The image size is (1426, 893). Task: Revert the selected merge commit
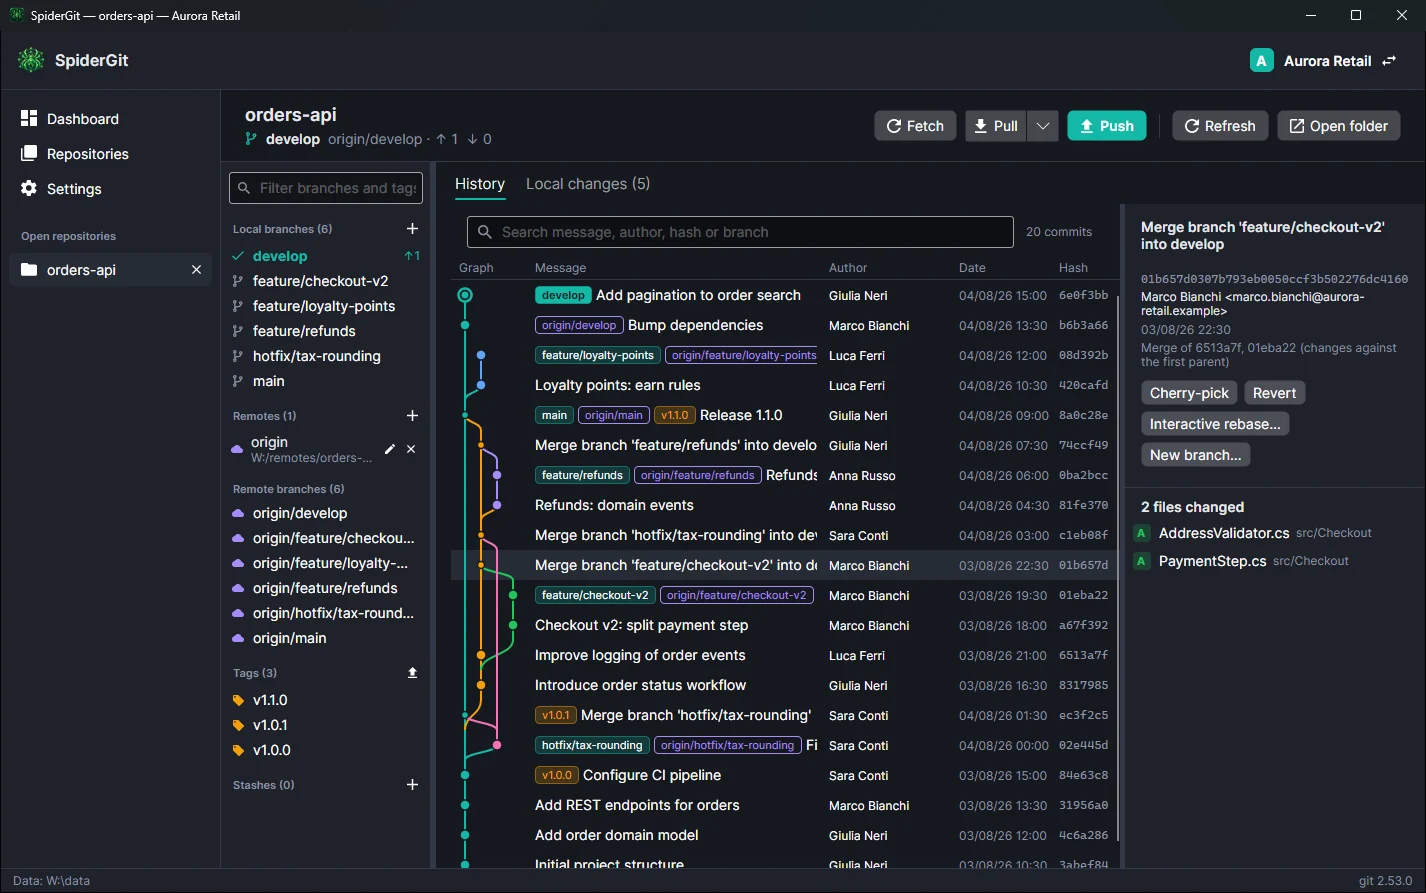point(1274,393)
